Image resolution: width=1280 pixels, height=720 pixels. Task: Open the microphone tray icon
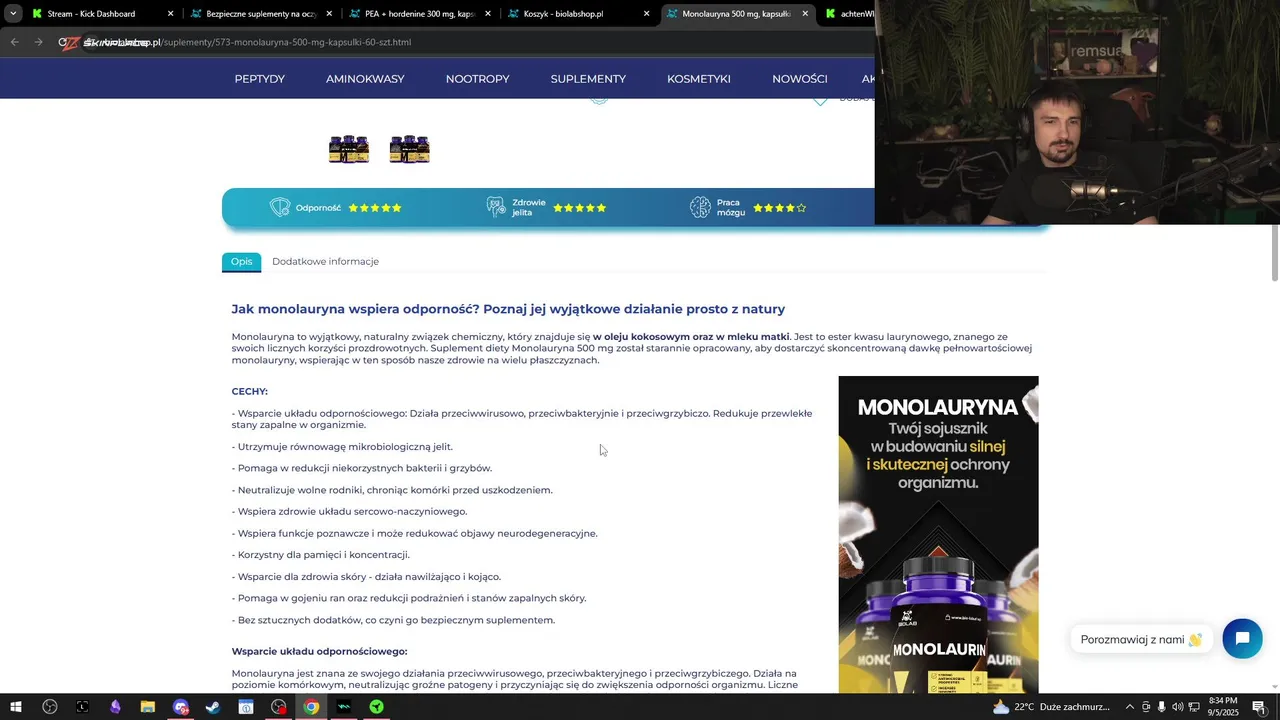click(1161, 707)
